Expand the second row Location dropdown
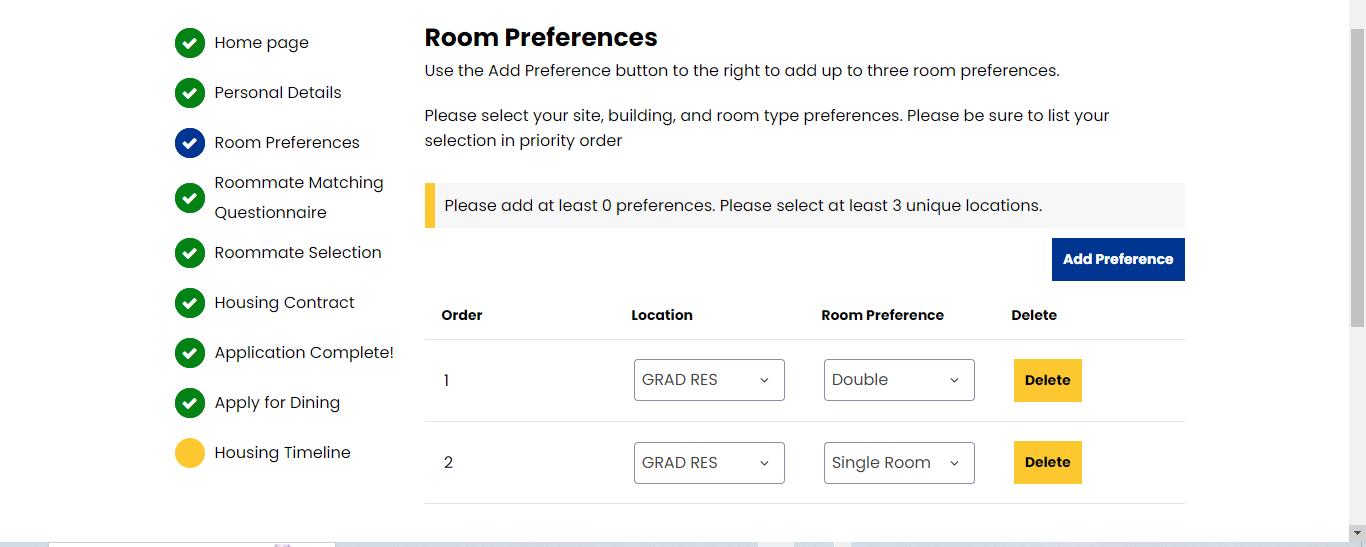Viewport: 1366px width, 547px height. pos(709,463)
